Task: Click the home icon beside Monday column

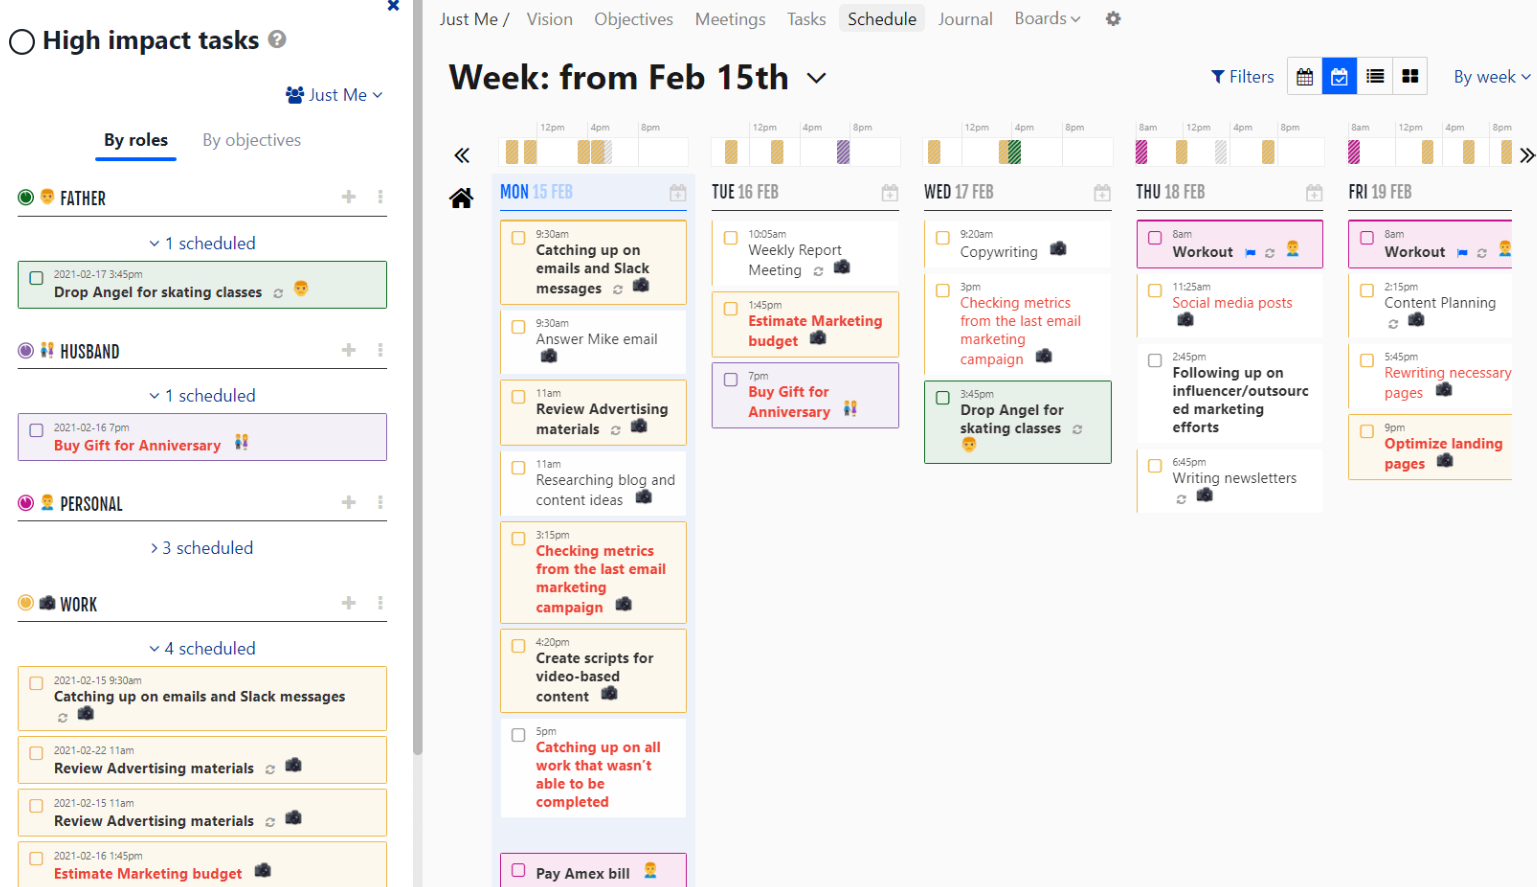Action: [461, 198]
